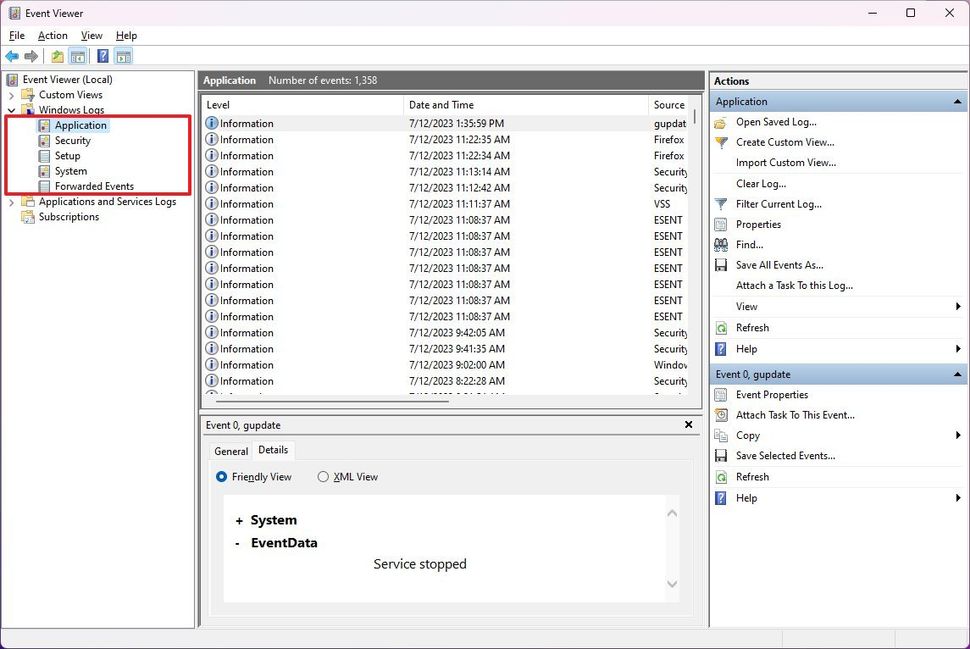Collapse the Event 0, gupdate actions section
The width and height of the screenshot is (970, 649).
pyautogui.click(x=958, y=374)
